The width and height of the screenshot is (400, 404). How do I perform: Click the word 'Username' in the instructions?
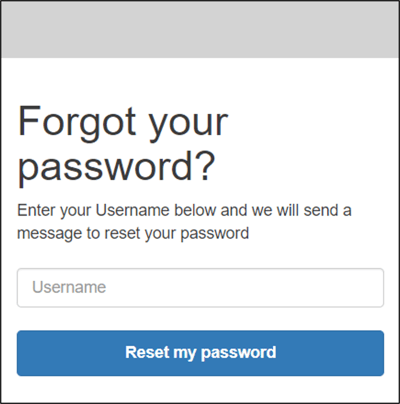[133, 211]
